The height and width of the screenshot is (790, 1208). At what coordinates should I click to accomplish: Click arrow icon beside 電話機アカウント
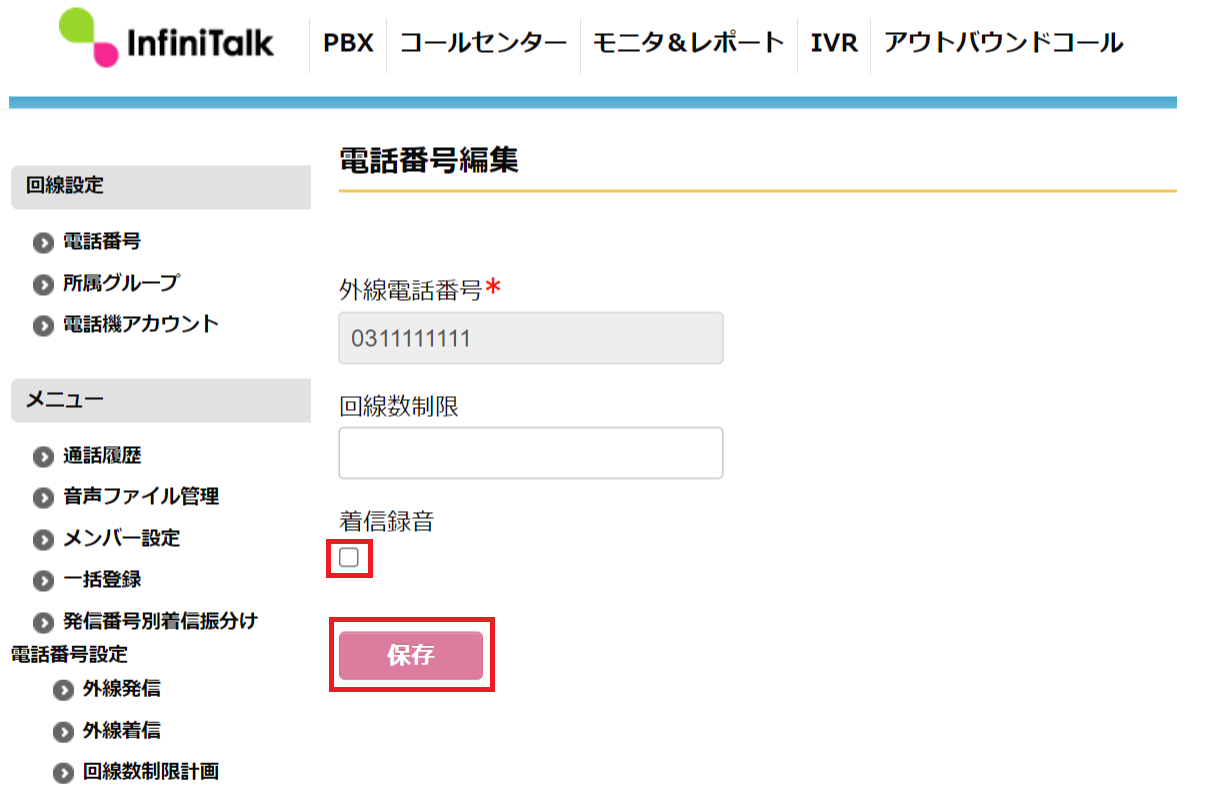(x=43, y=326)
